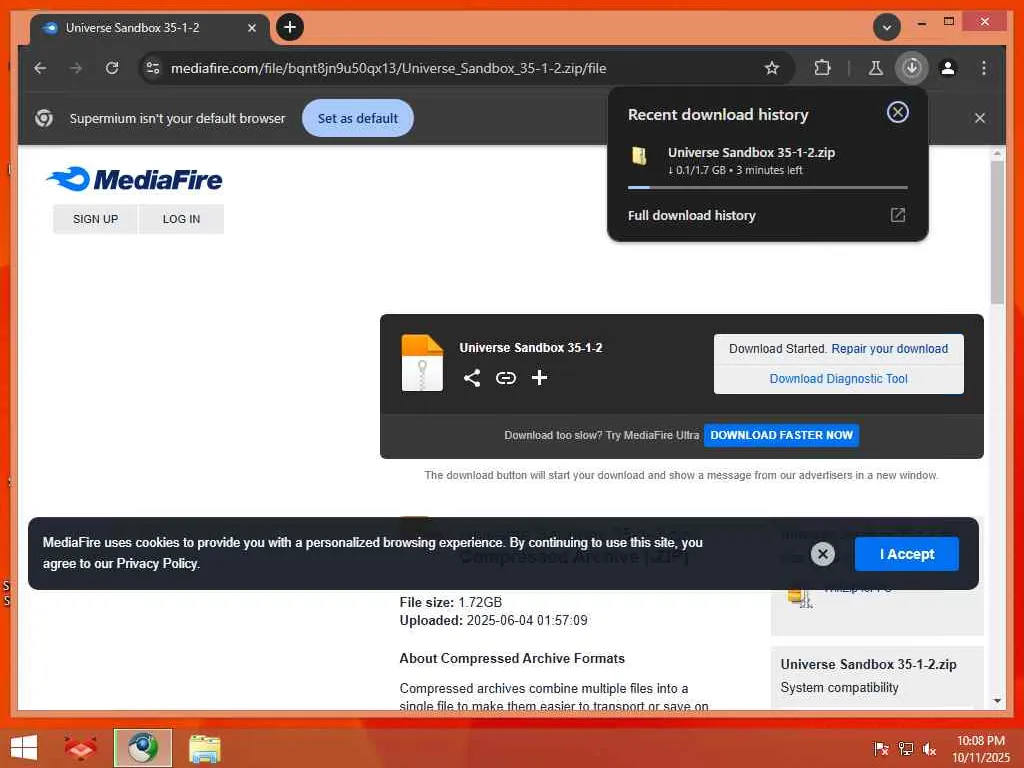Click the page vertical scrollbar thumb

[997, 232]
